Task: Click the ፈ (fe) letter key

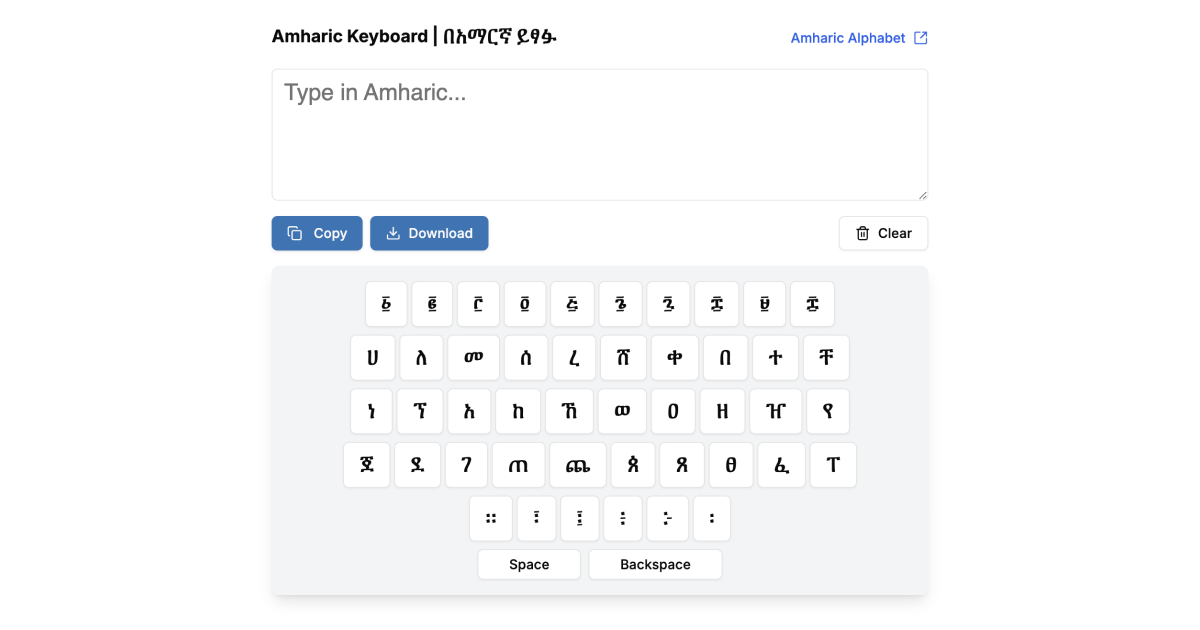Action: pyautogui.click(x=781, y=464)
